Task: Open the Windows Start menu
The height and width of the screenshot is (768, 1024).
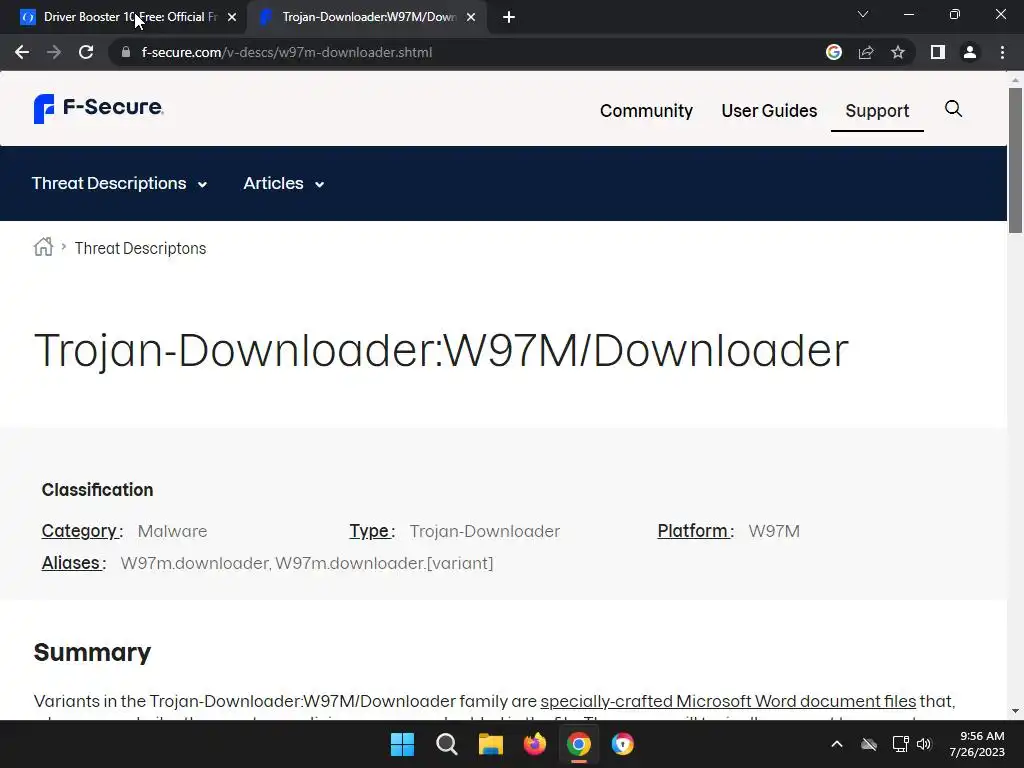Action: (402, 744)
